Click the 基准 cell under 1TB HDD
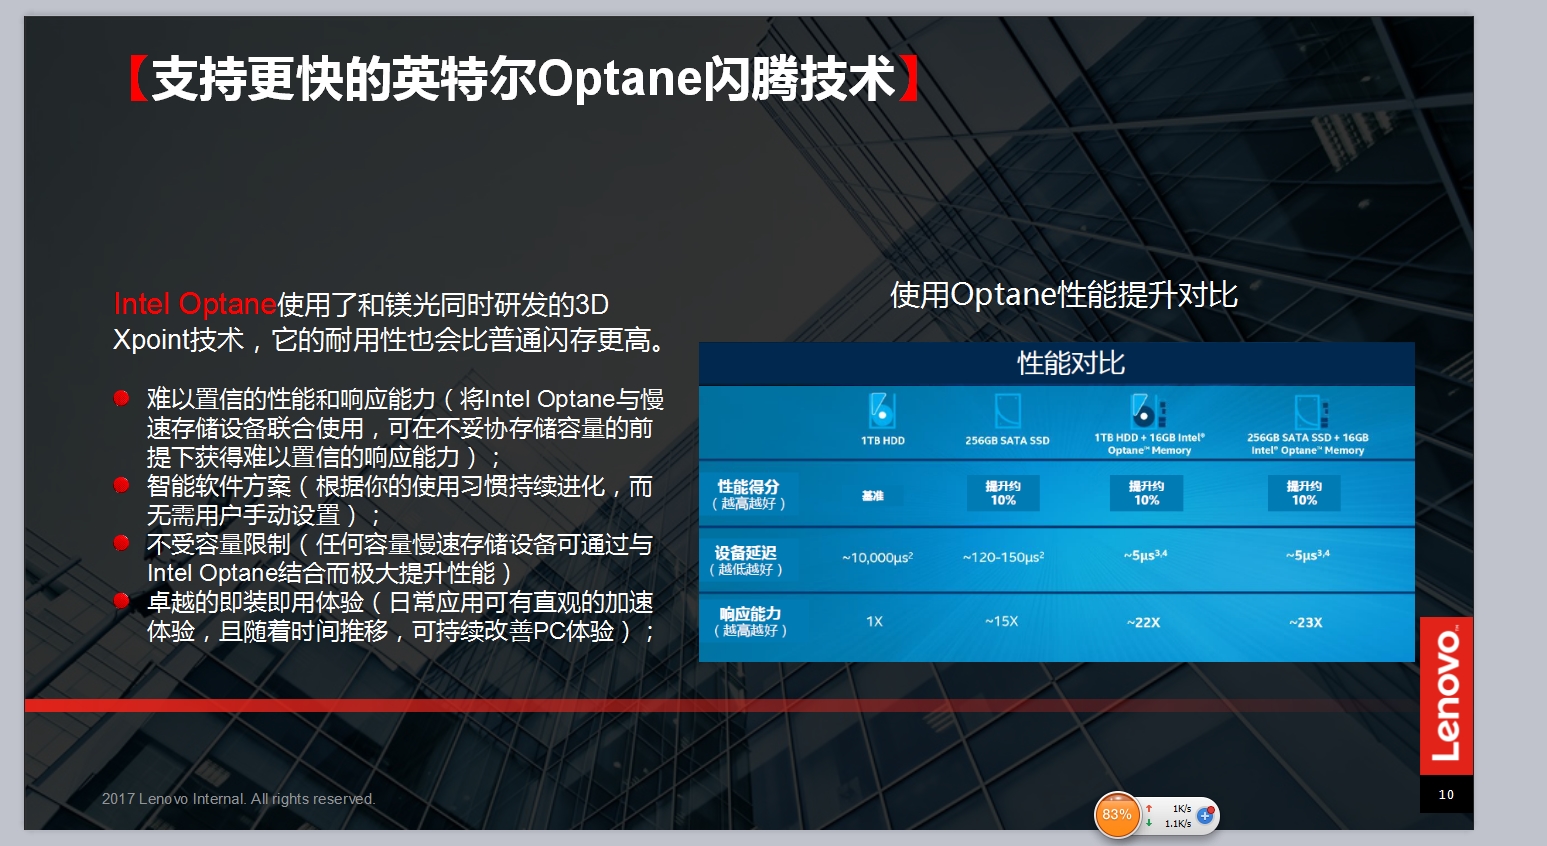1547x846 pixels. point(873,496)
